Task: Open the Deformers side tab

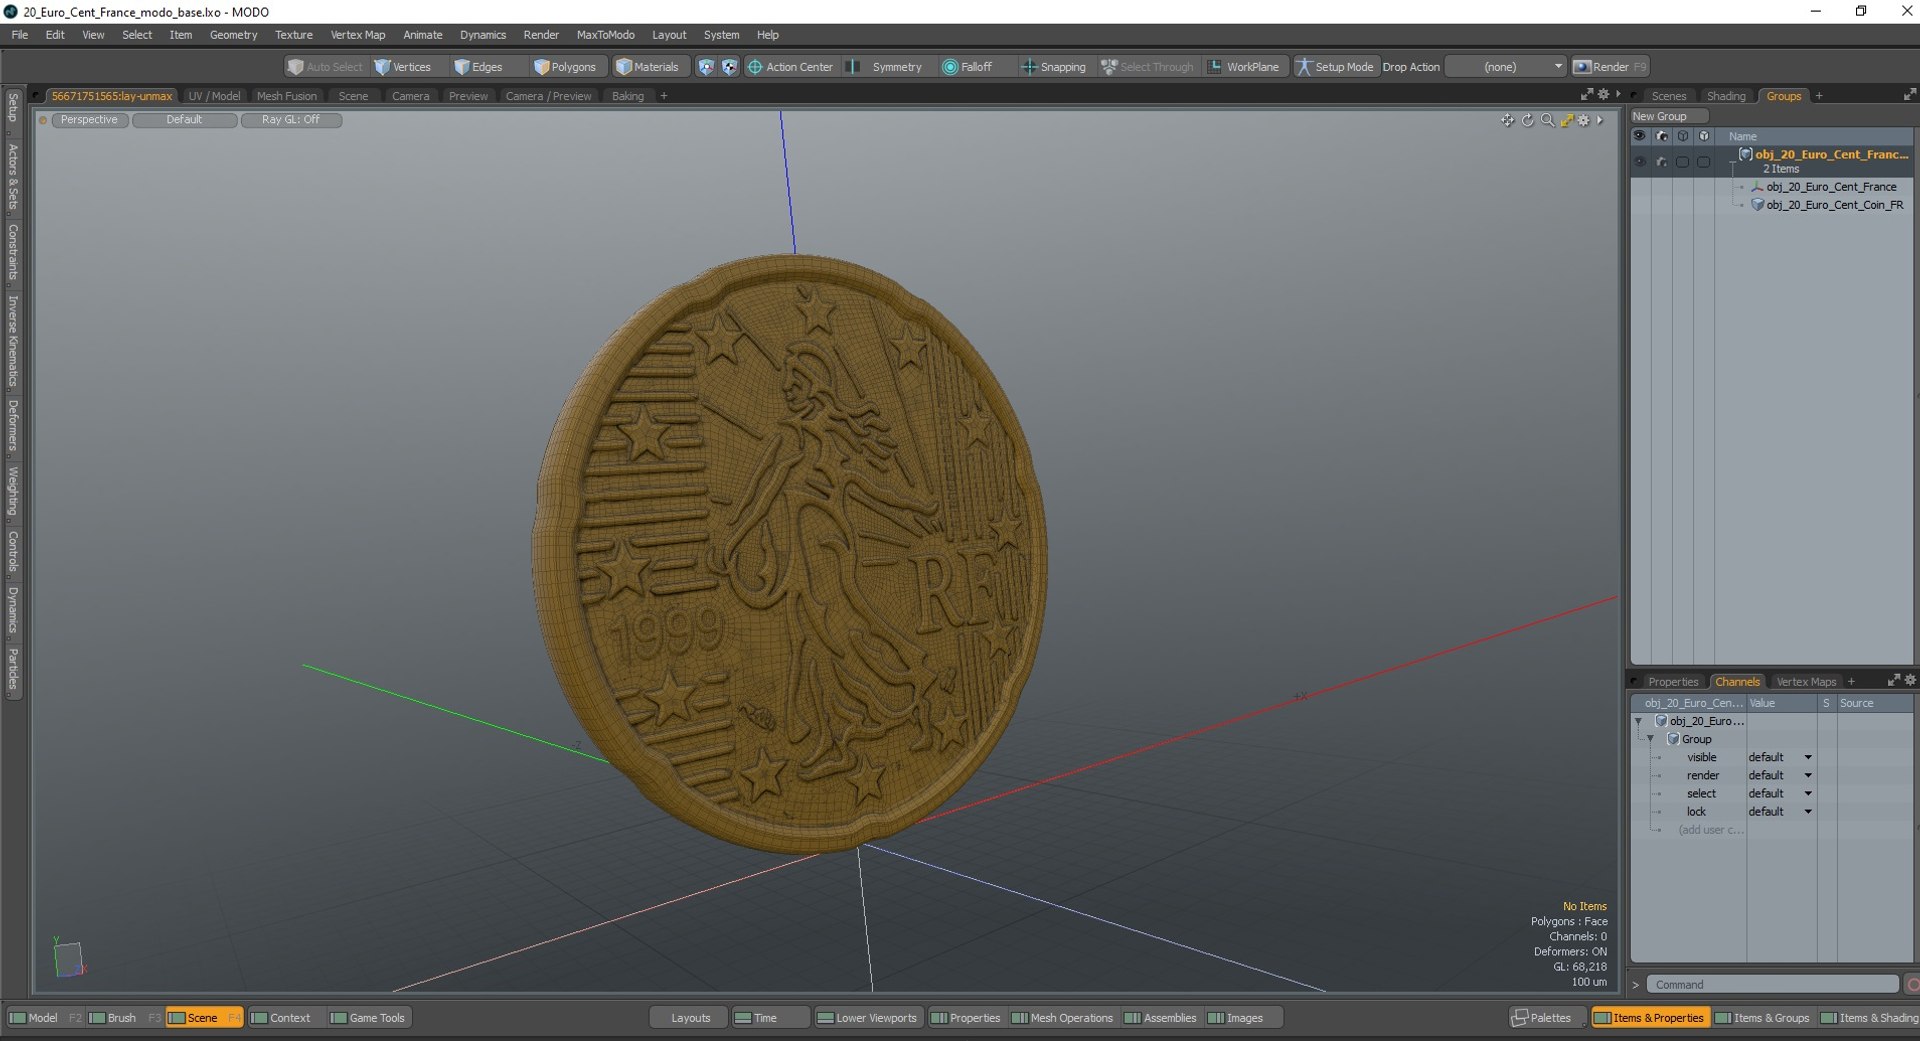Action: tap(13, 425)
